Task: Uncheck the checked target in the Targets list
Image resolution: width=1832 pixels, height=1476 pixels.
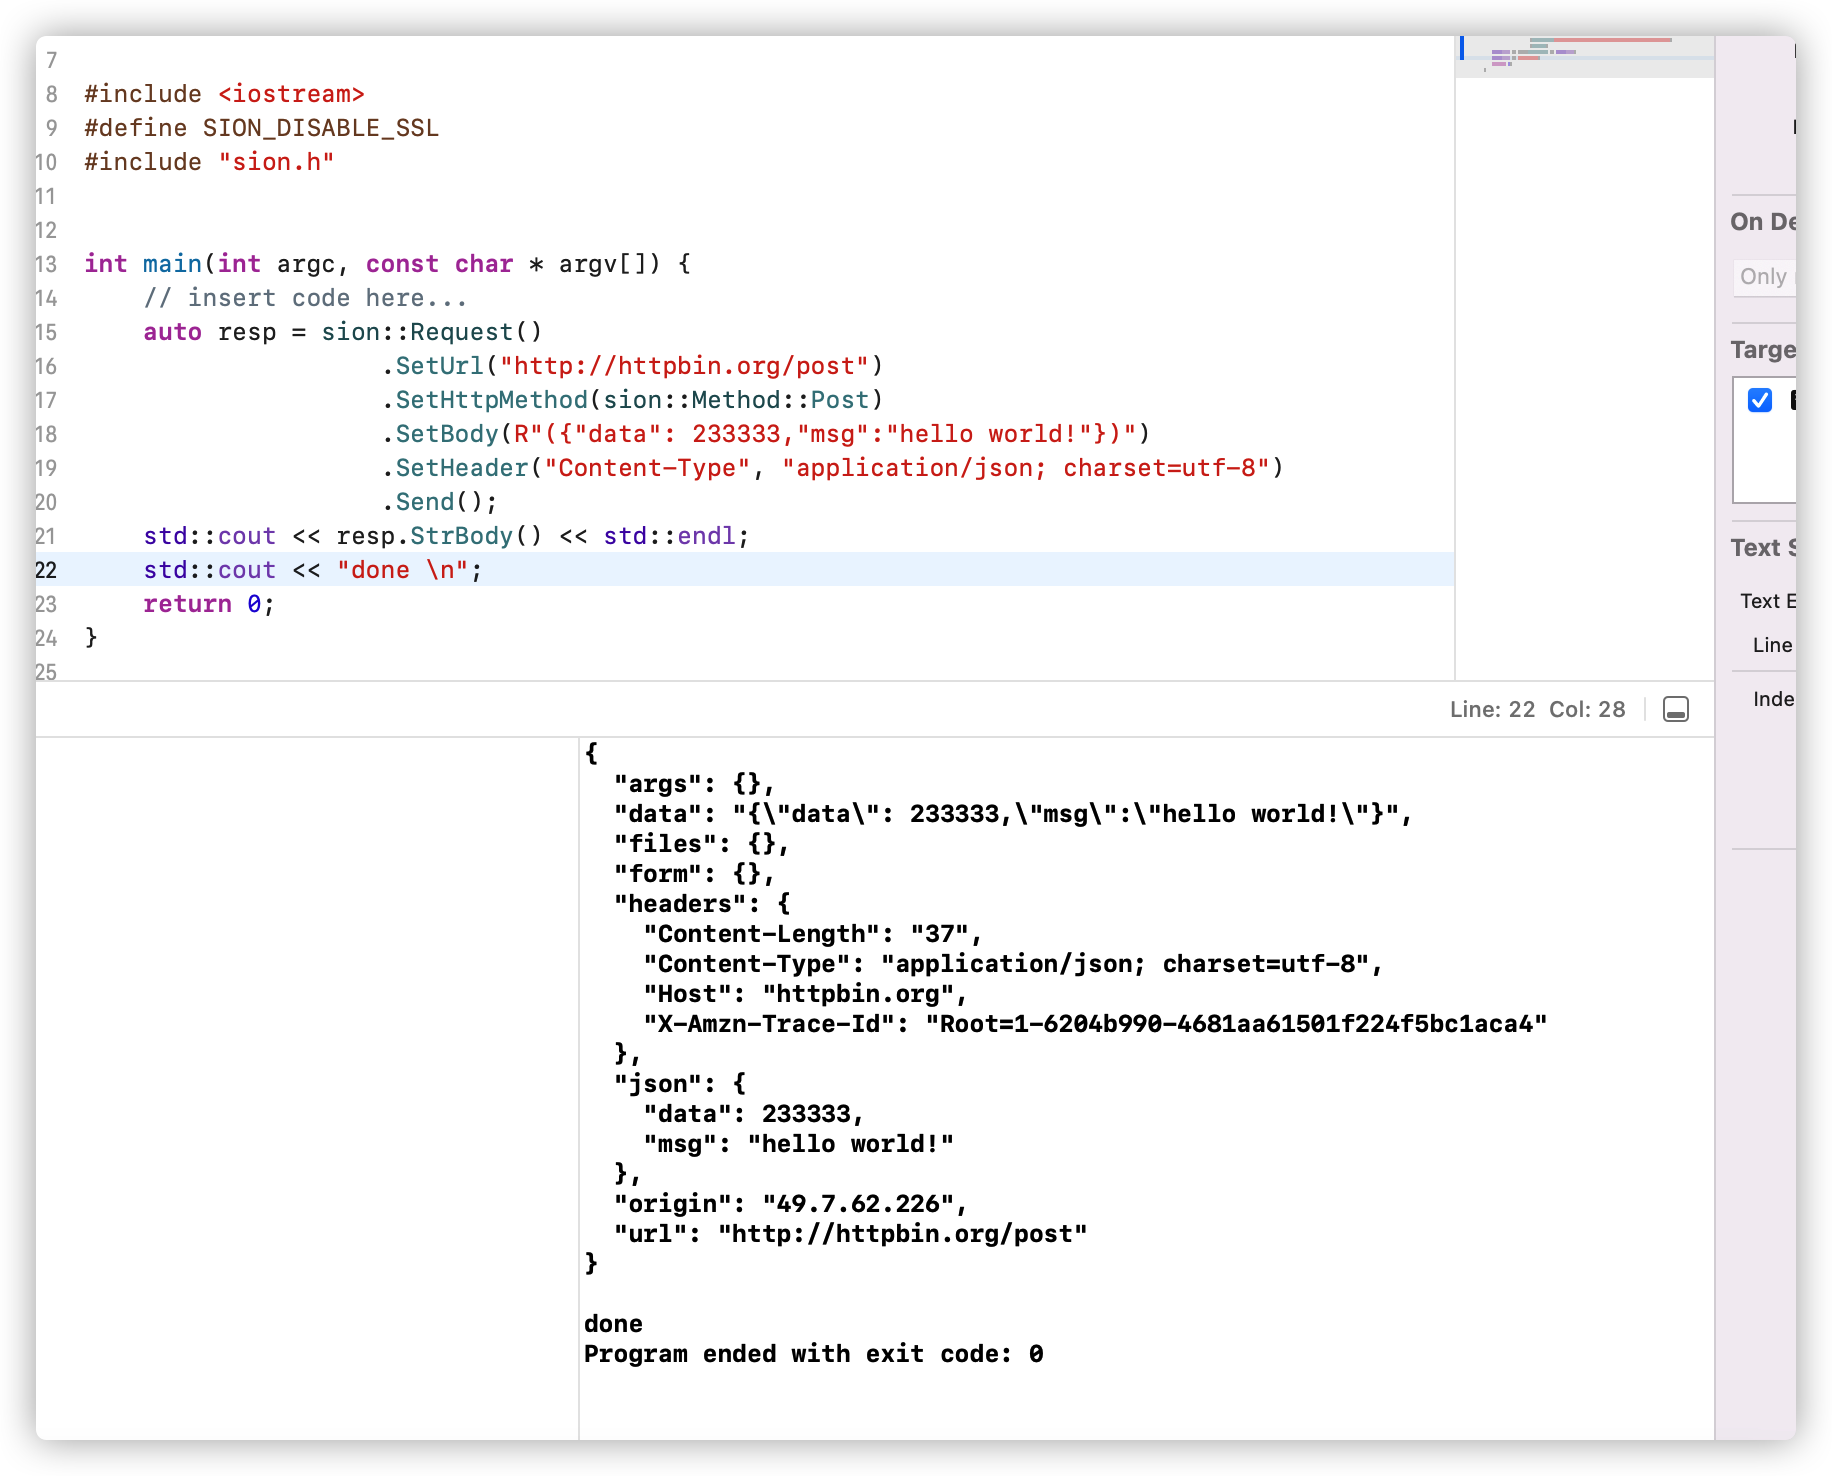Action: tap(1760, 401)
